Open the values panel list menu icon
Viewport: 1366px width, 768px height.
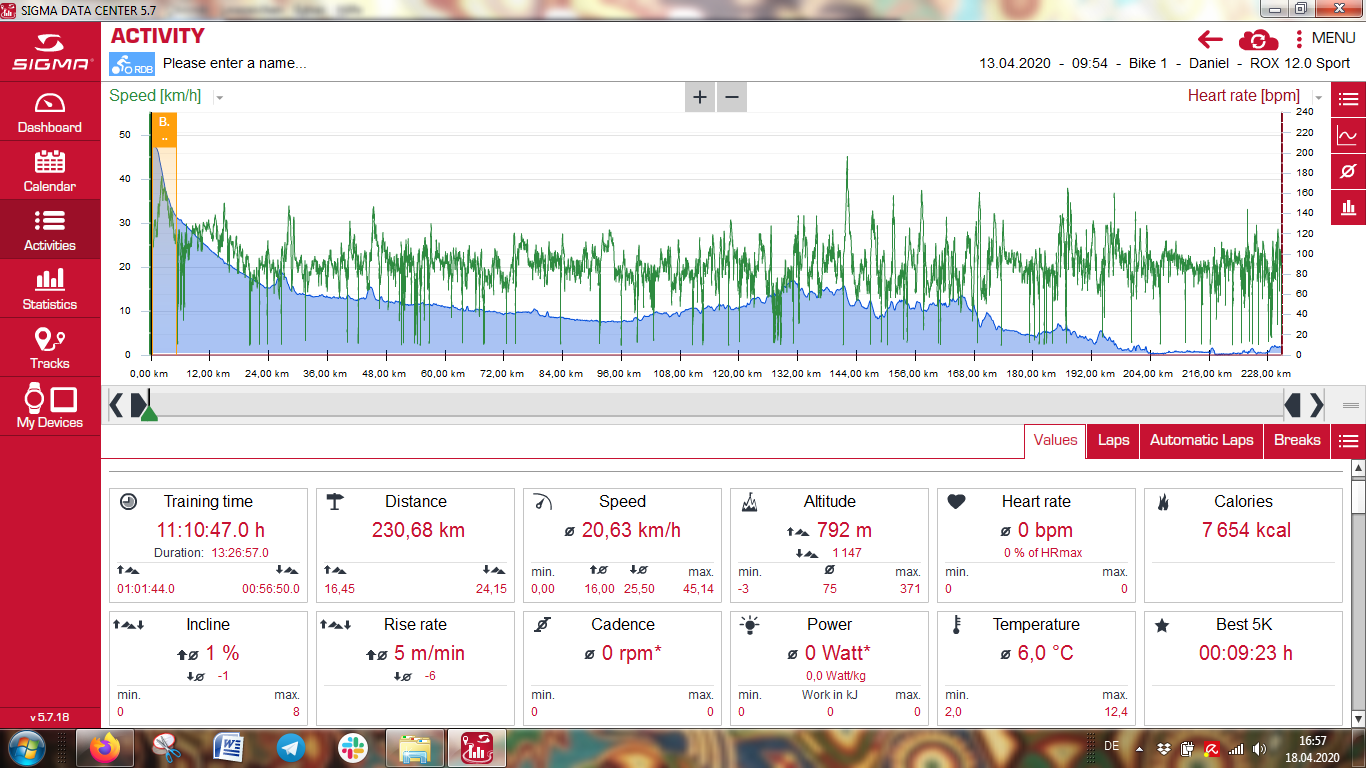(1348, 440)
